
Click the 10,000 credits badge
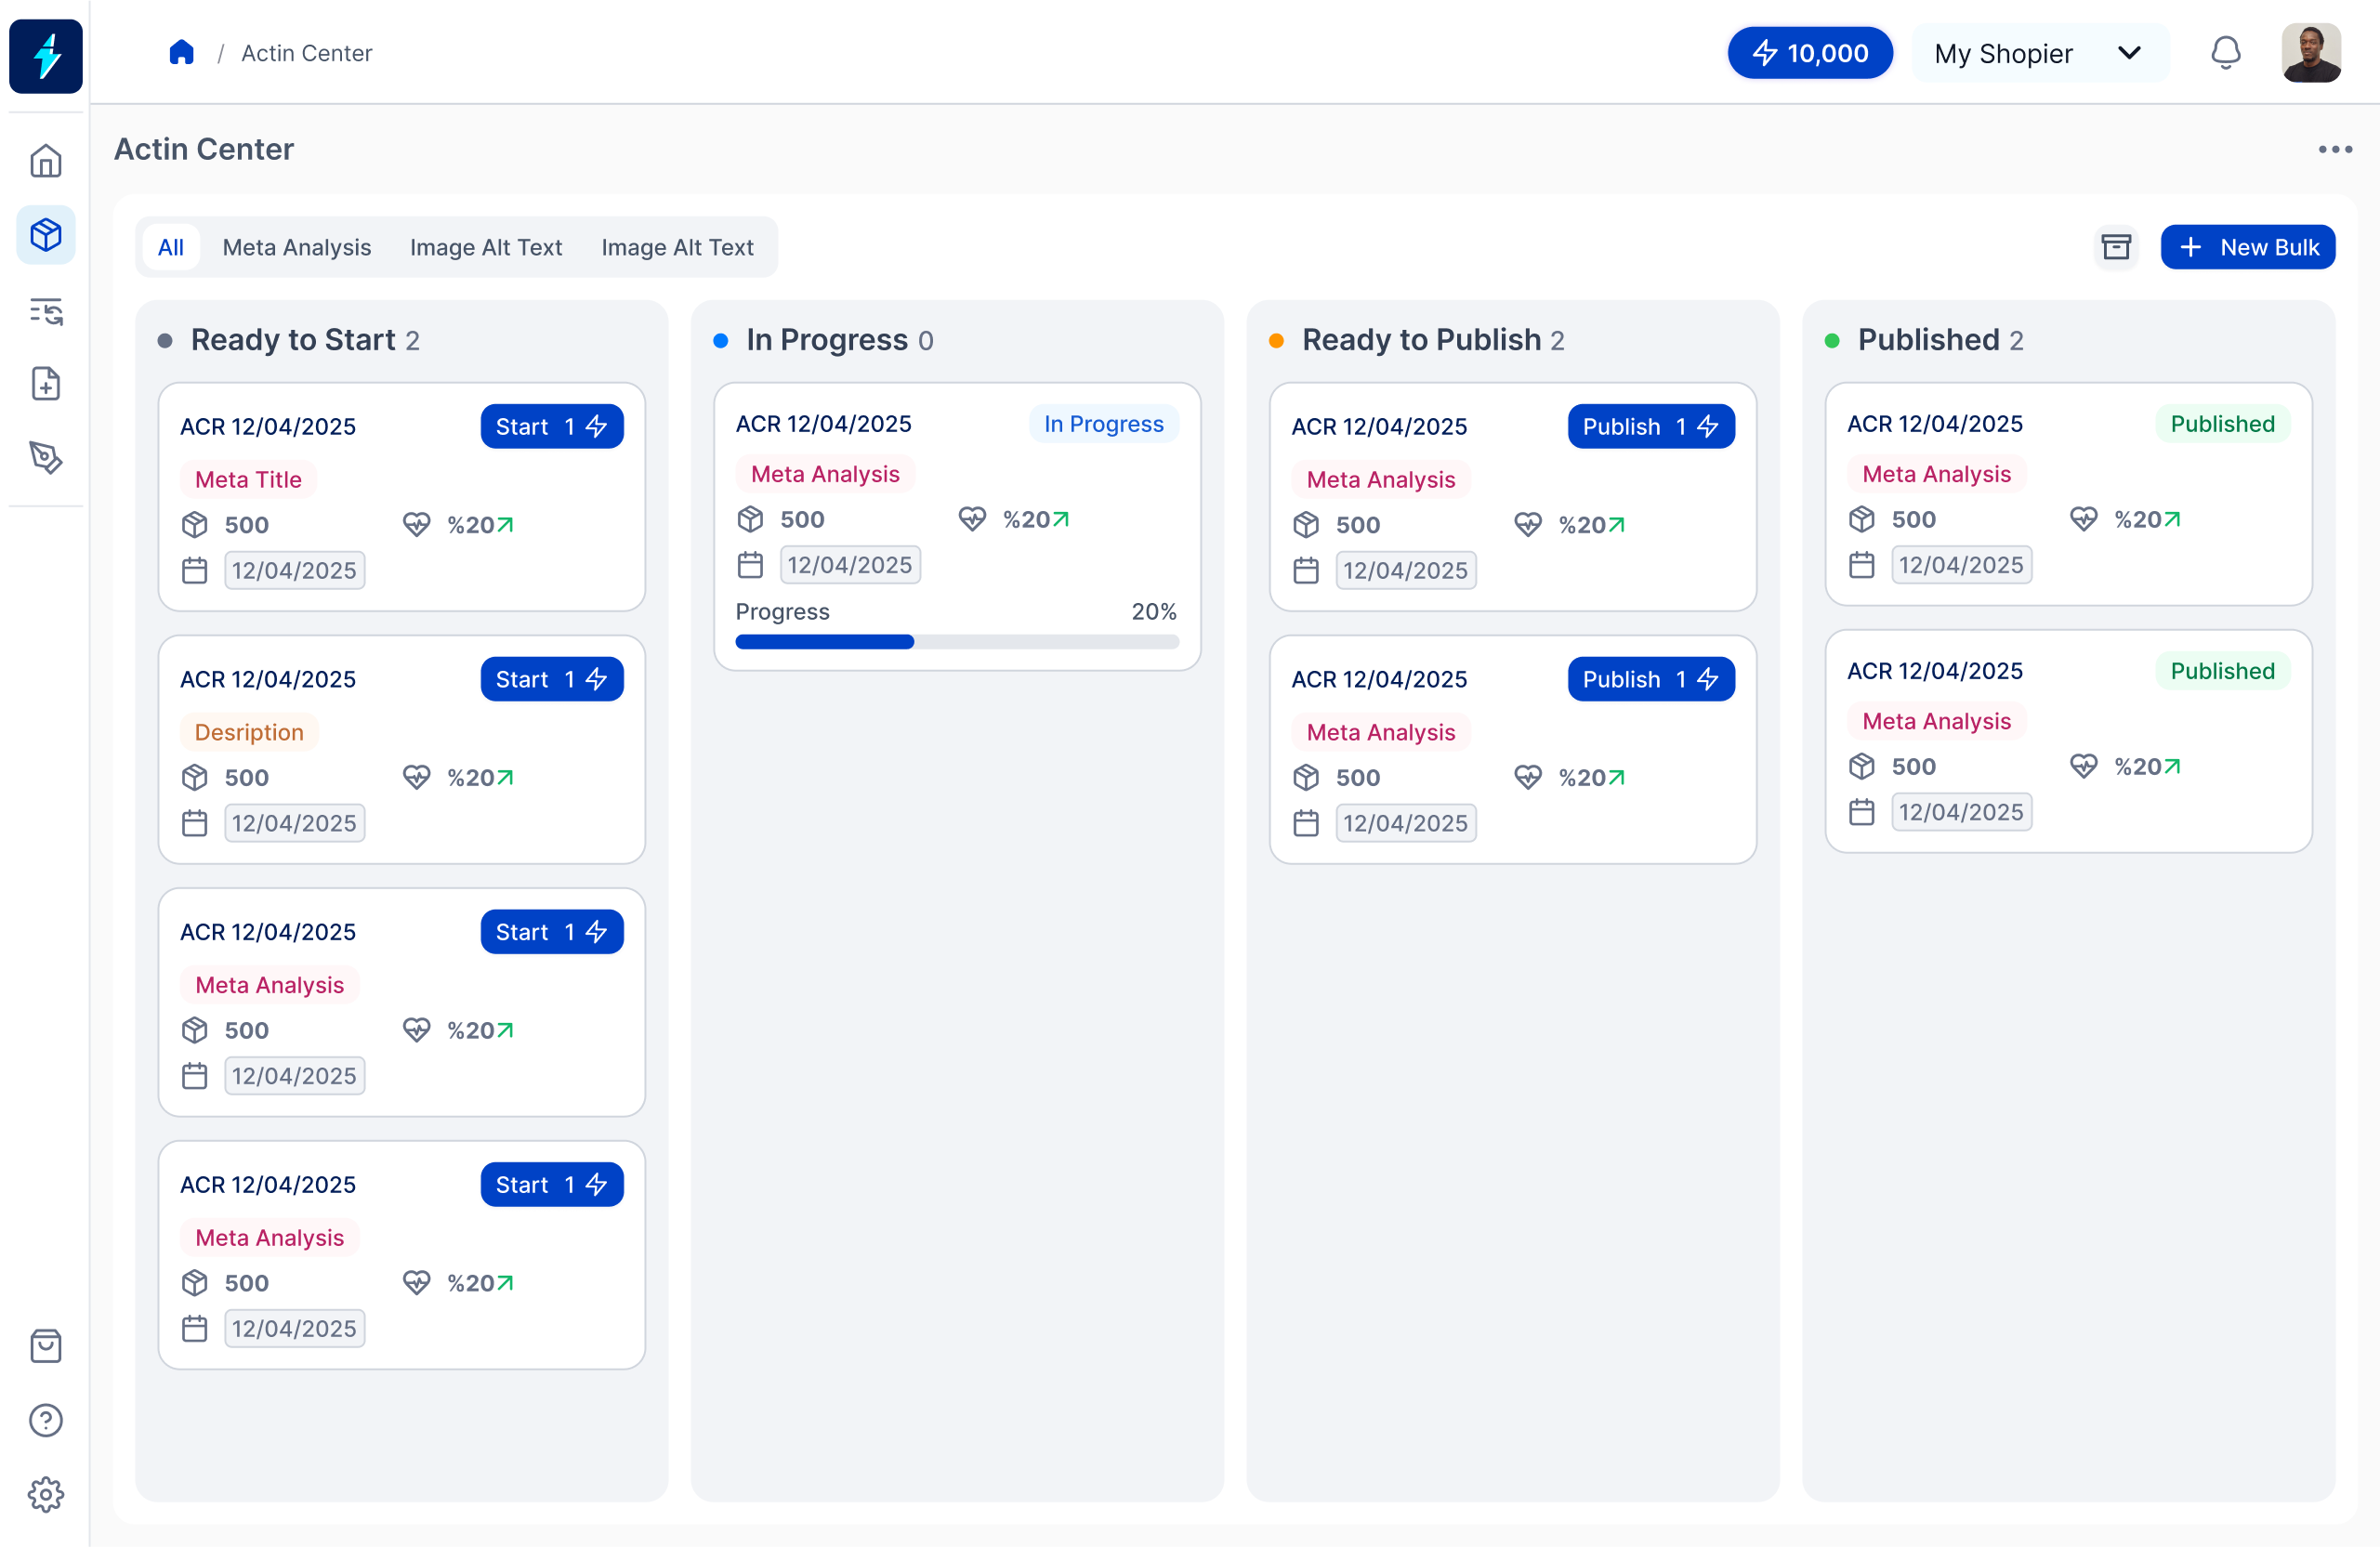[1810, 53]
